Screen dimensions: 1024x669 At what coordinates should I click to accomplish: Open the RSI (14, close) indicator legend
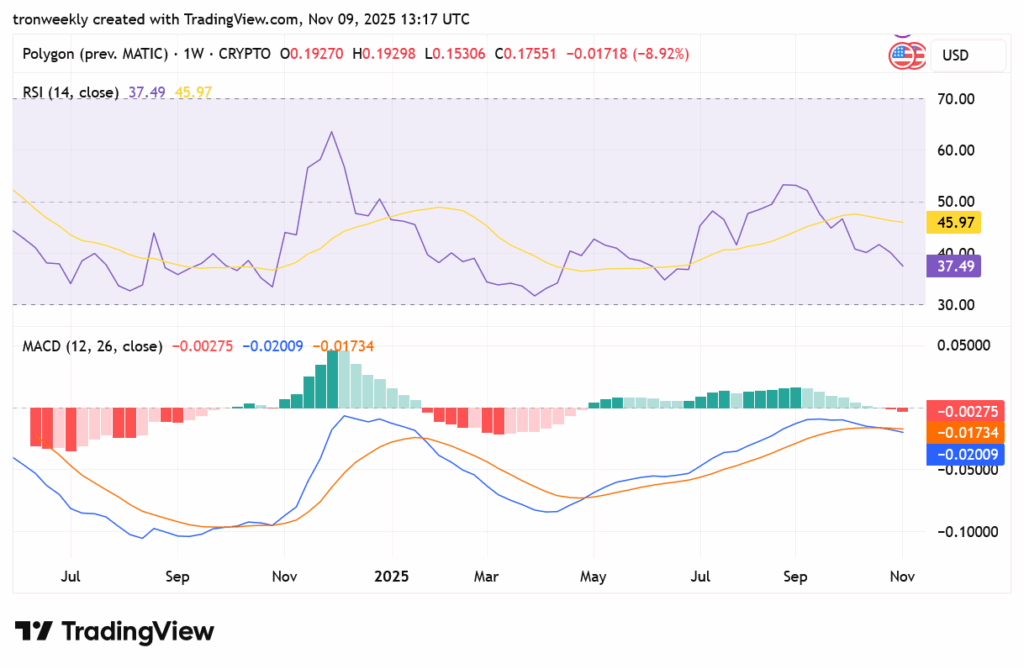coord(71,92)
